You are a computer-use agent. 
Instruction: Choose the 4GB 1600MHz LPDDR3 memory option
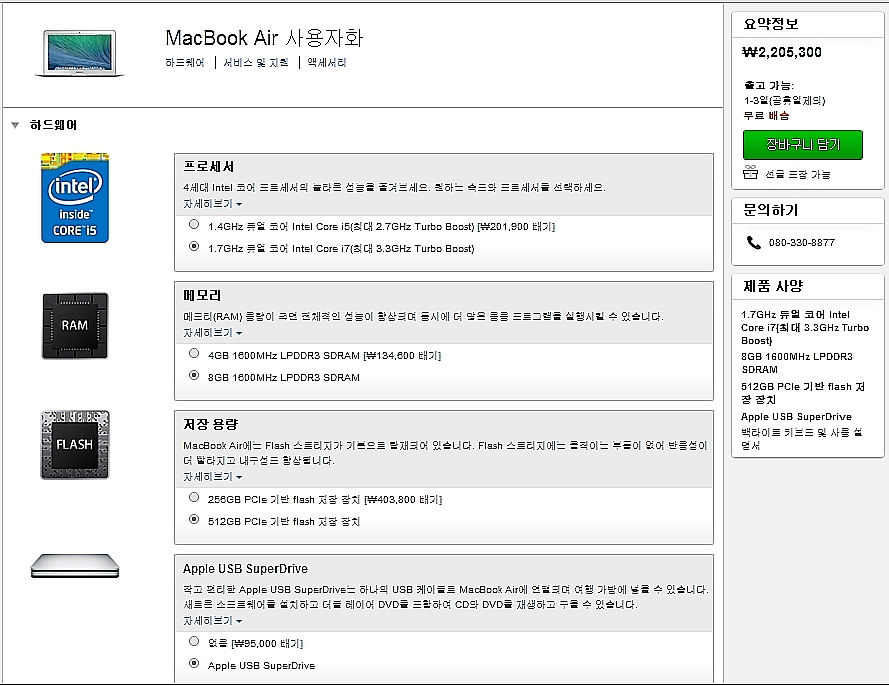[194, 354]
